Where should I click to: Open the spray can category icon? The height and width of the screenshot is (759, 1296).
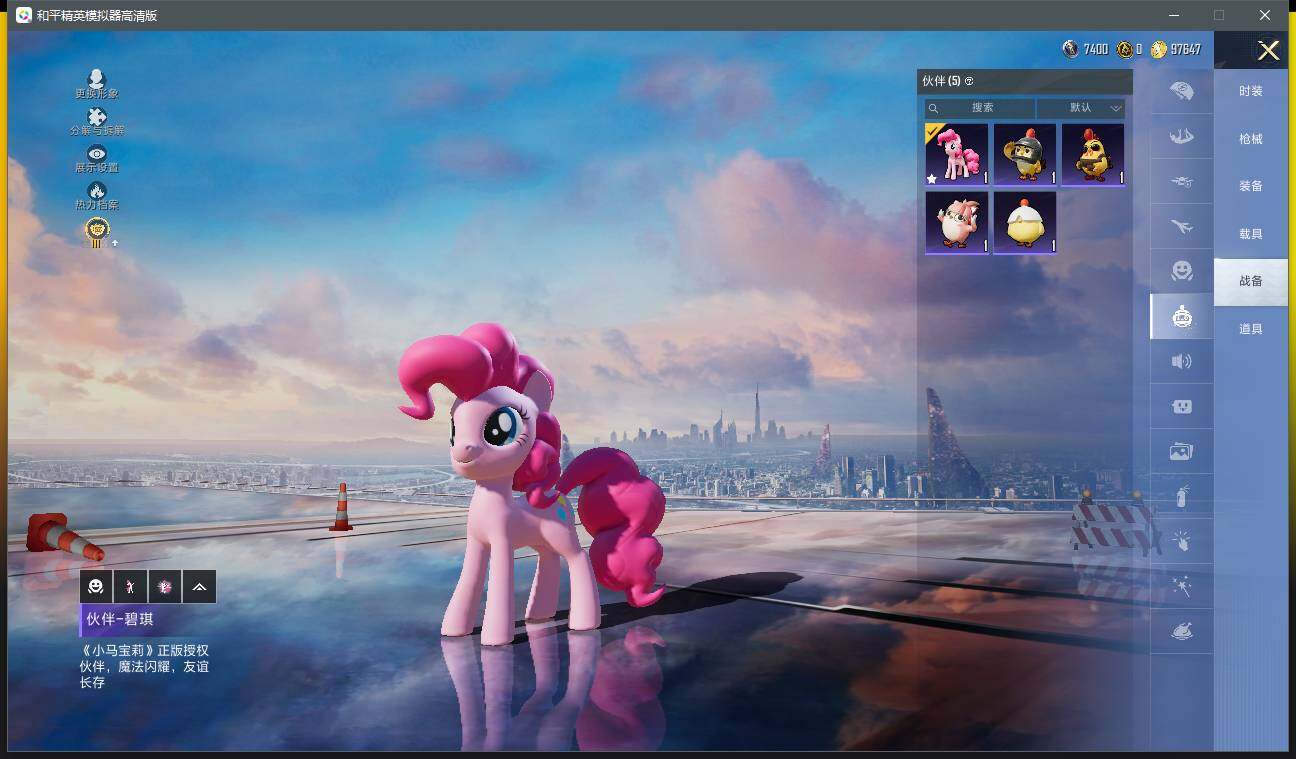point(1182,496)
